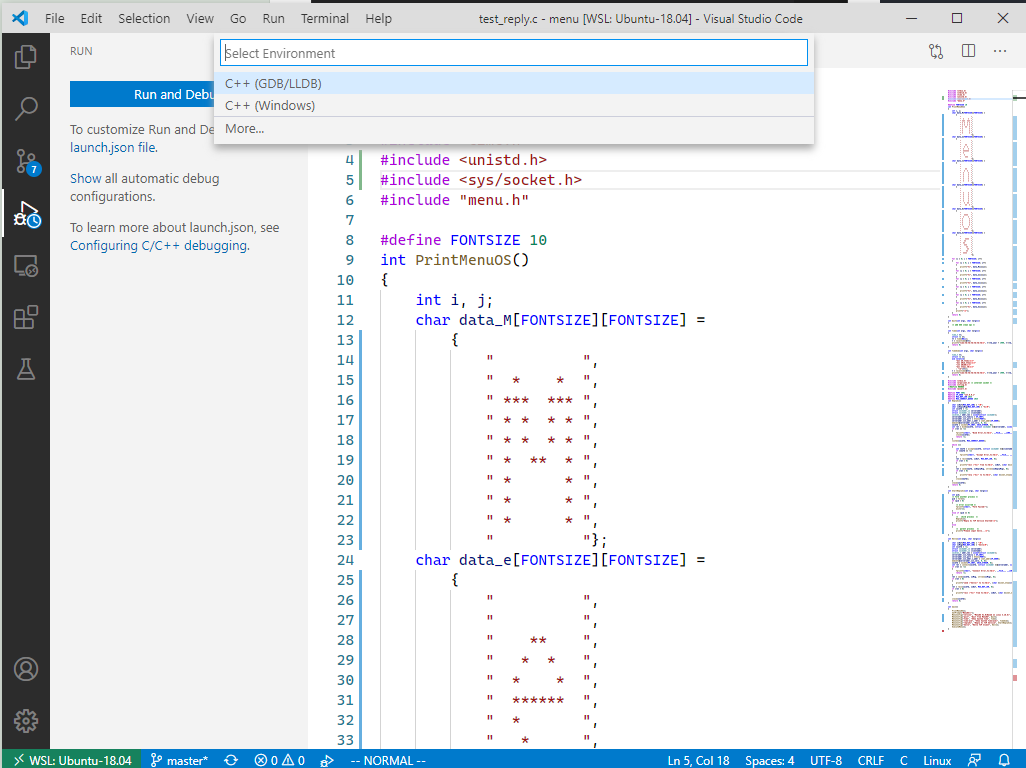Open the Terminal menu
The width and height of the screenshot is (1026, 768).
pyautogui.click(x=325, y=18)
